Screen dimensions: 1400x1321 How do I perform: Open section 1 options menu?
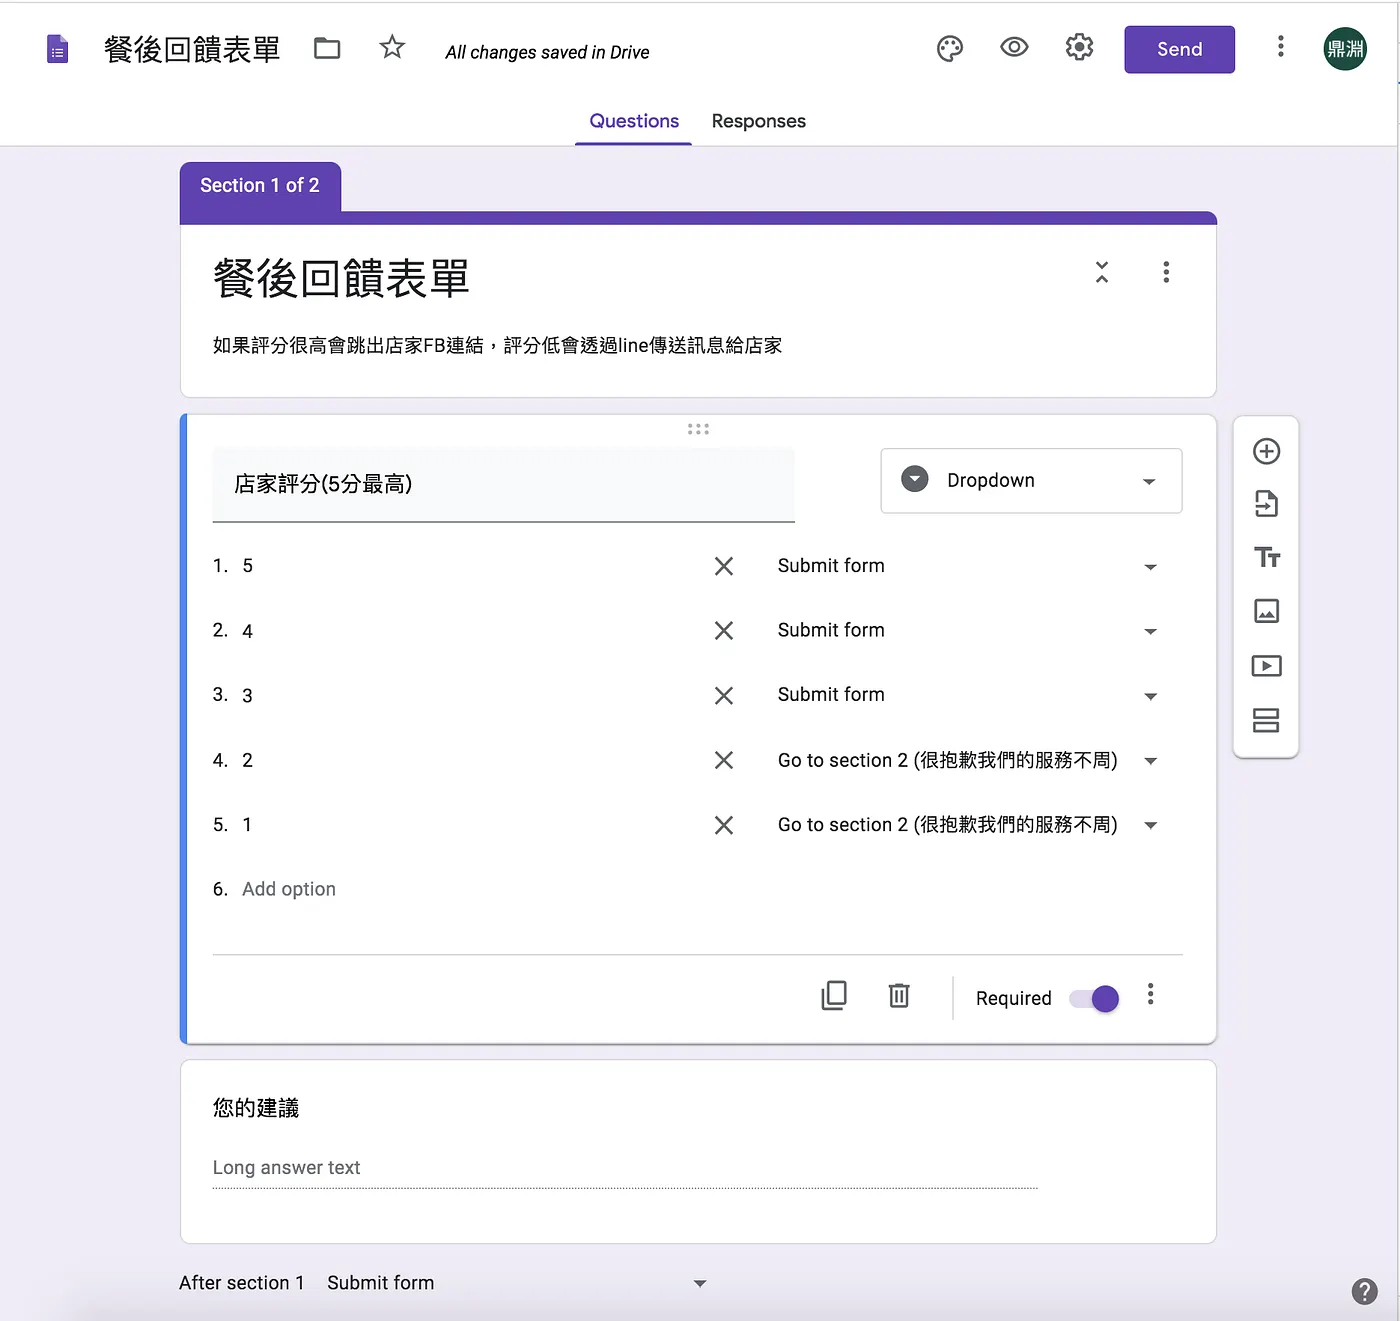pos(1166,272)
